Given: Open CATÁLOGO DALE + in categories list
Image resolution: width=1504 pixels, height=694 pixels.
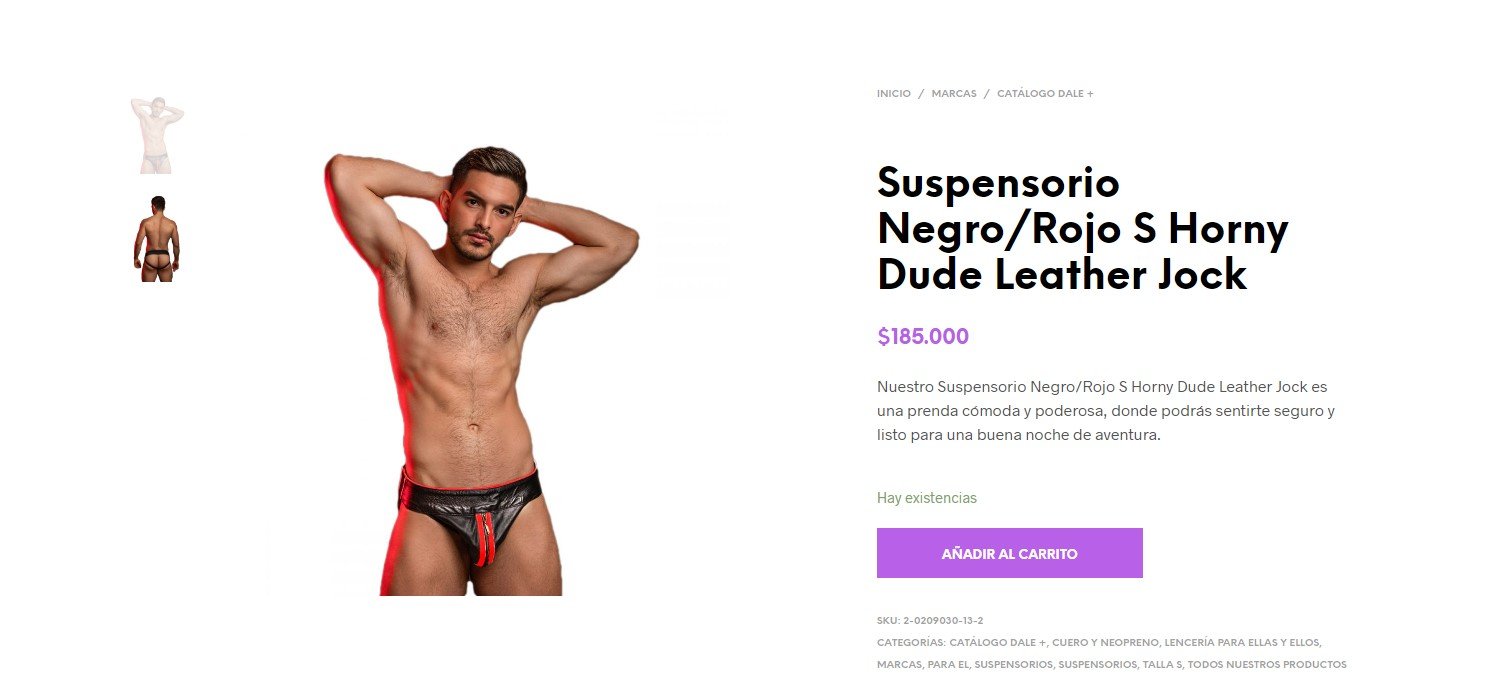Looking at the screenshot, I should 997,643.
